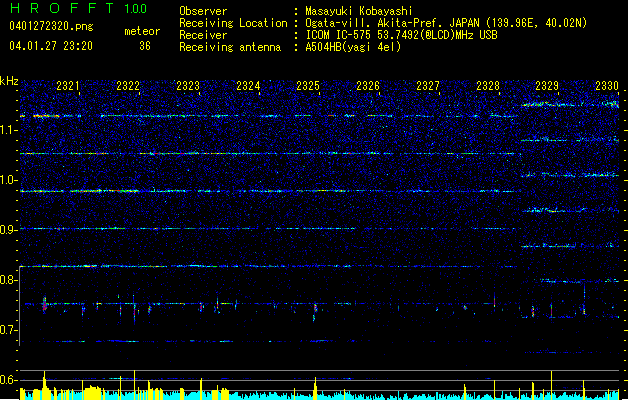Click the 0.9 kHz axis label
629x400 pixels.
tap(9, 230)
